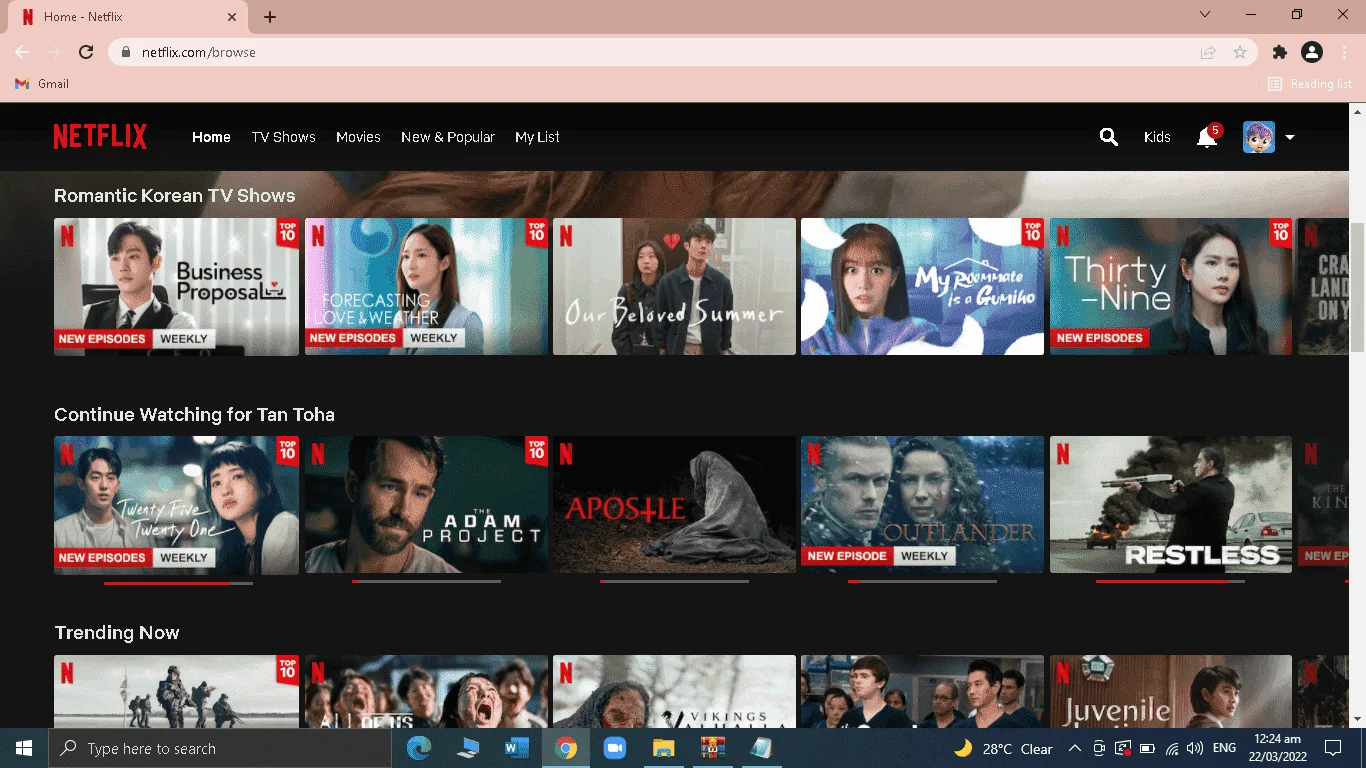Open a new browser tab
This screenshot has width=1366, height=768.
270,17
